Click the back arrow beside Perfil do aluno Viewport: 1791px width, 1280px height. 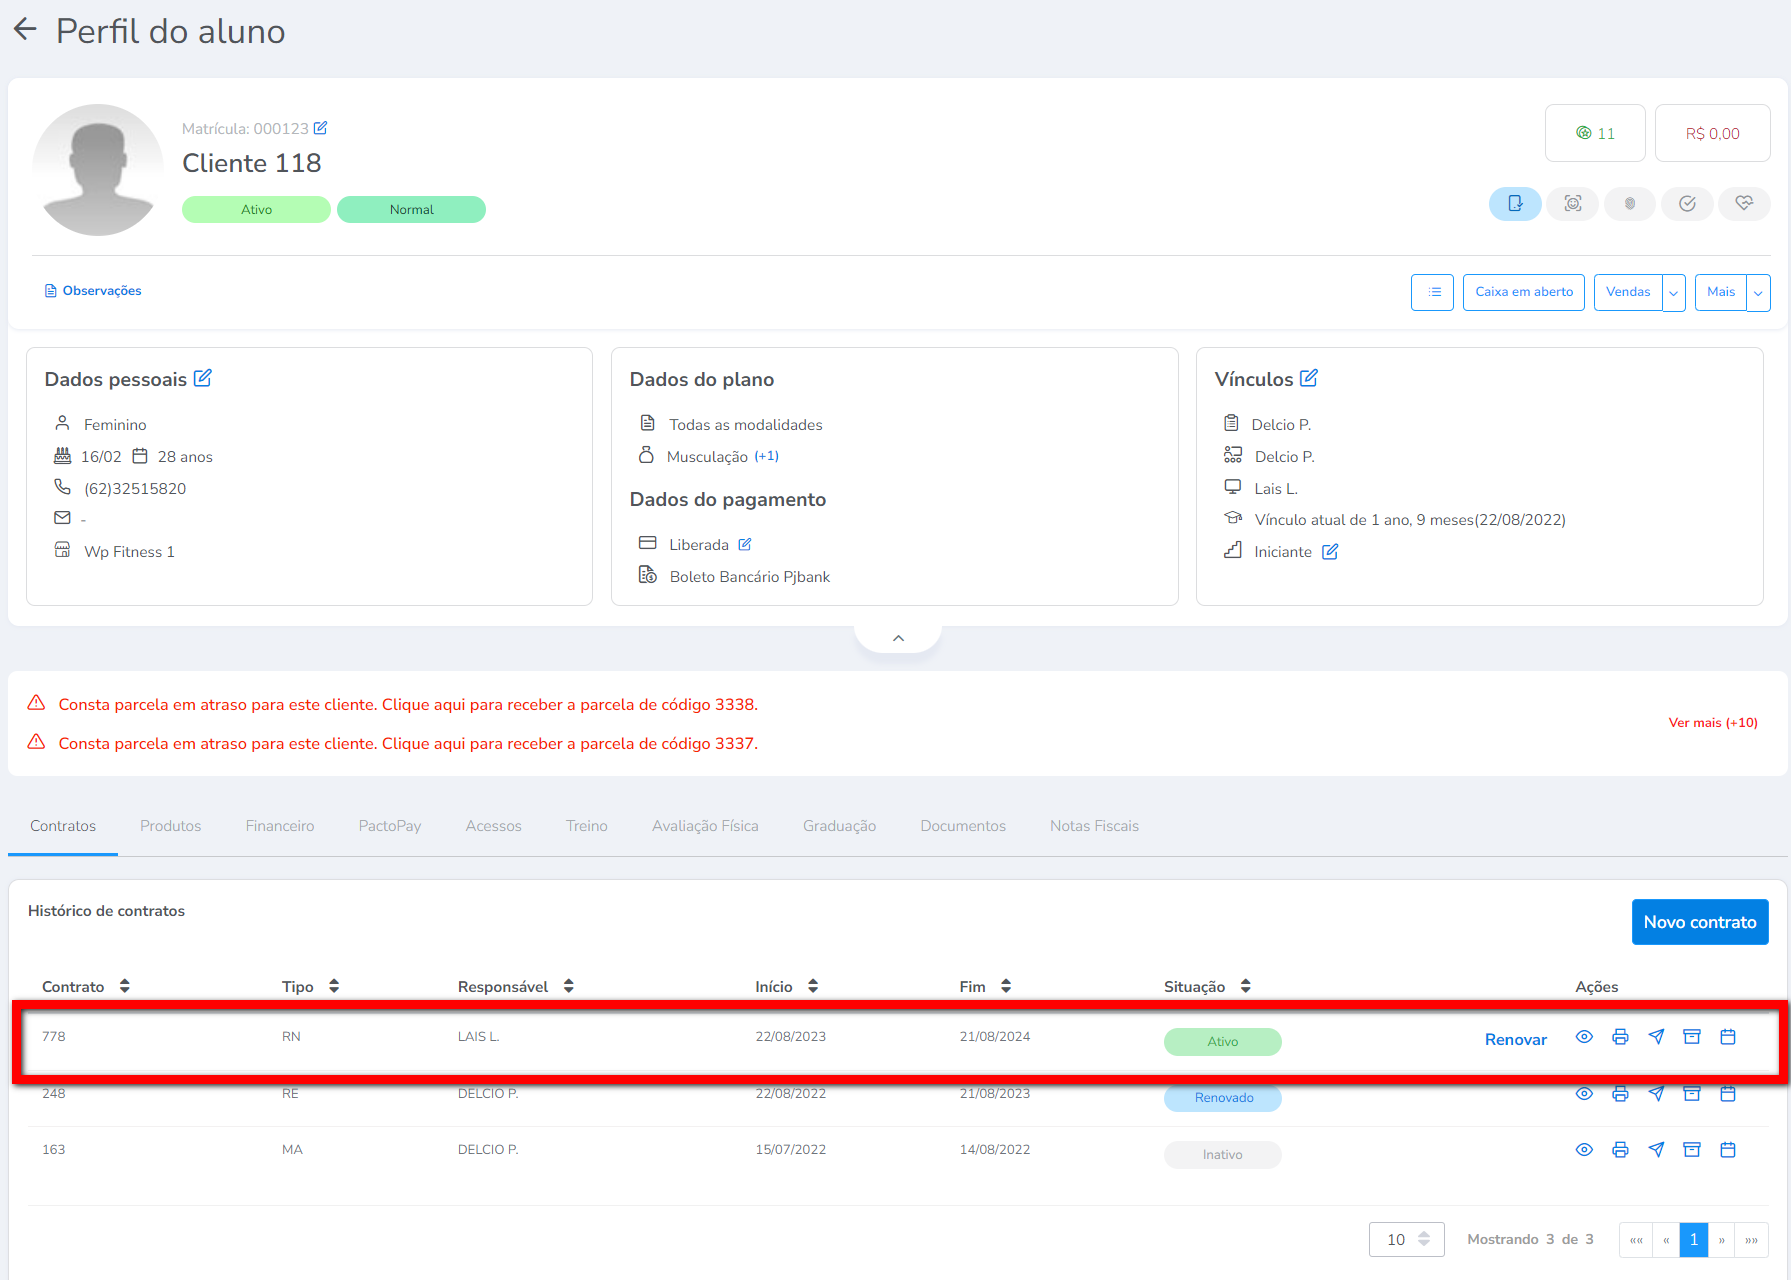[25, 30]
